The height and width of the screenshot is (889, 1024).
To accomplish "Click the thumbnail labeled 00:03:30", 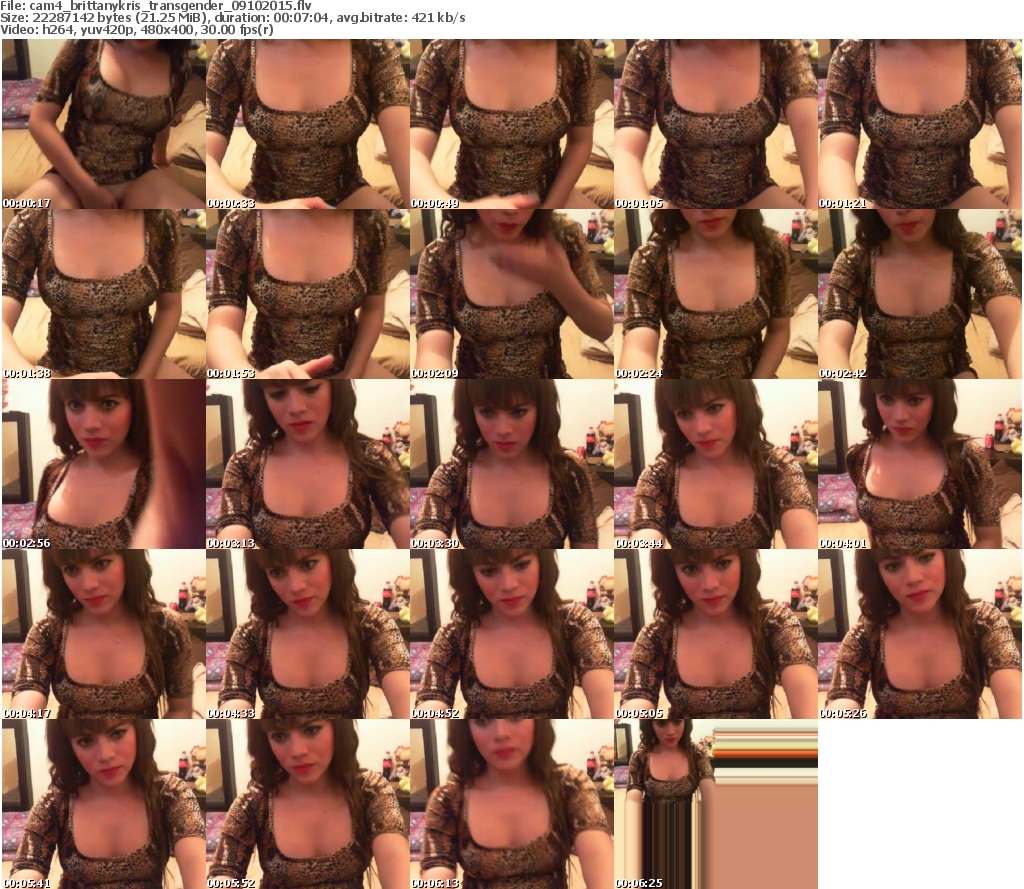I will 512,464.
